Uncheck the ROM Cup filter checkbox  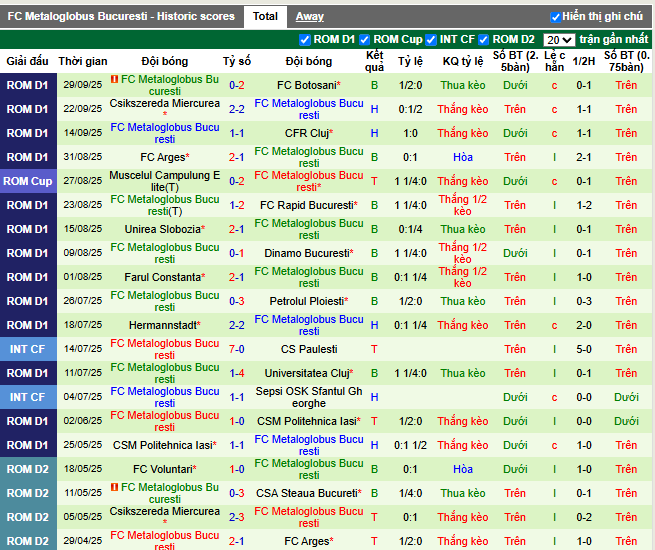tap(364, 40)
